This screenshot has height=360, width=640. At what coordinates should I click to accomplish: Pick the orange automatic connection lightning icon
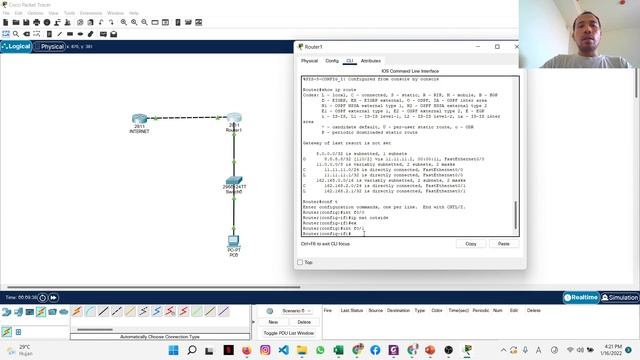coord(77,311)
